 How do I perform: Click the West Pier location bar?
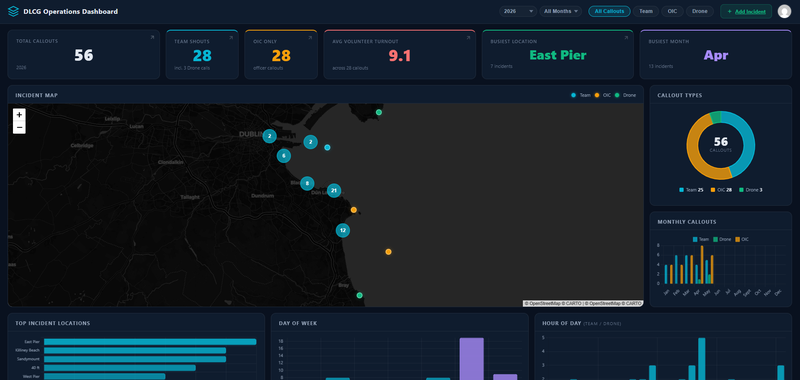[x=105, y=376]
